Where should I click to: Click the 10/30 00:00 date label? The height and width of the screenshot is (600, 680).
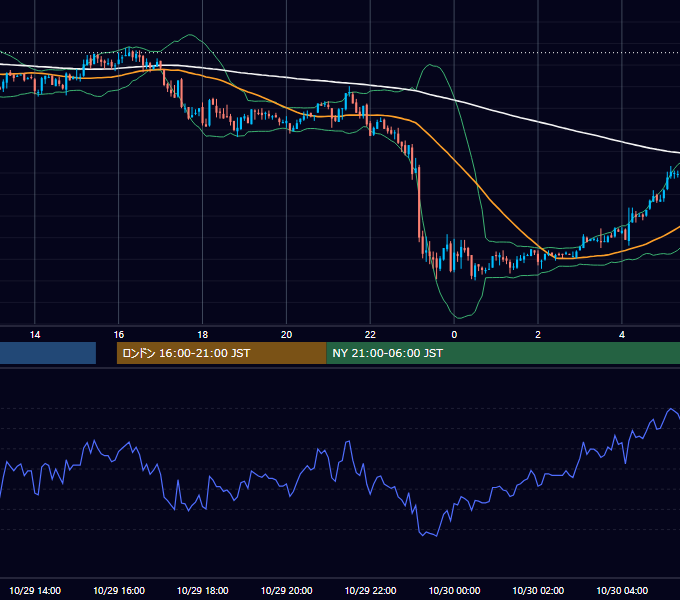(x=454, y=590)
